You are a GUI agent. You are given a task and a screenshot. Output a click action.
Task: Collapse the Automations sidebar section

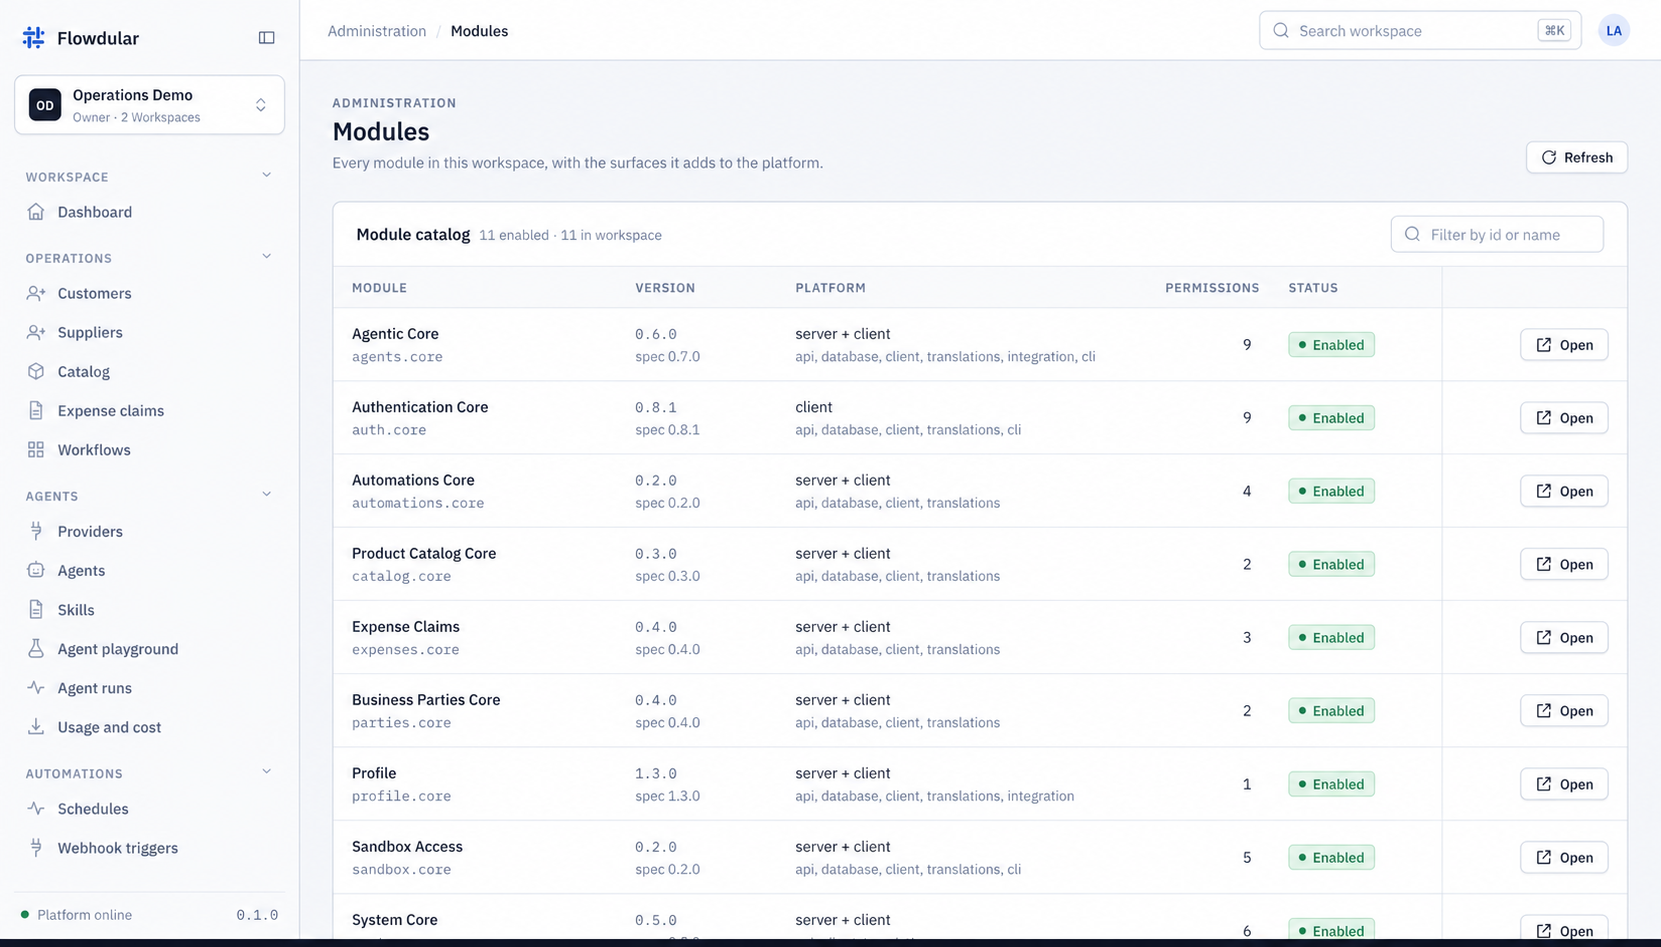tap(266, 773)
